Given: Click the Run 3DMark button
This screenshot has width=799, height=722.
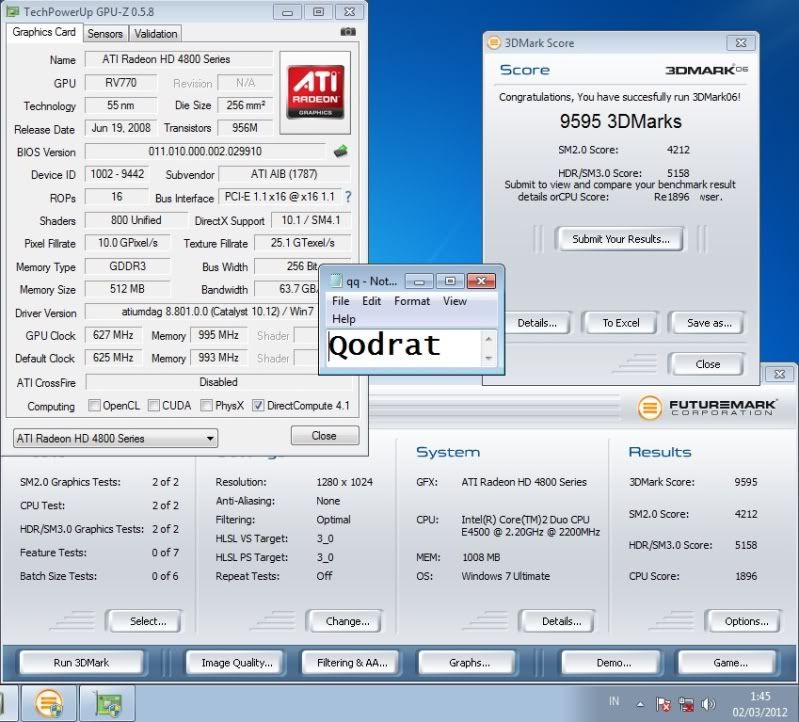Looking at the screenshot, I should (81, 662).
